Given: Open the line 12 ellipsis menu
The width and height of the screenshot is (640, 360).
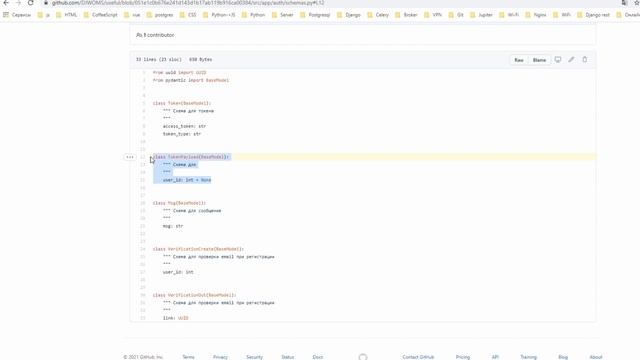Looking at the screenshot, I should [x=130, y=157].
